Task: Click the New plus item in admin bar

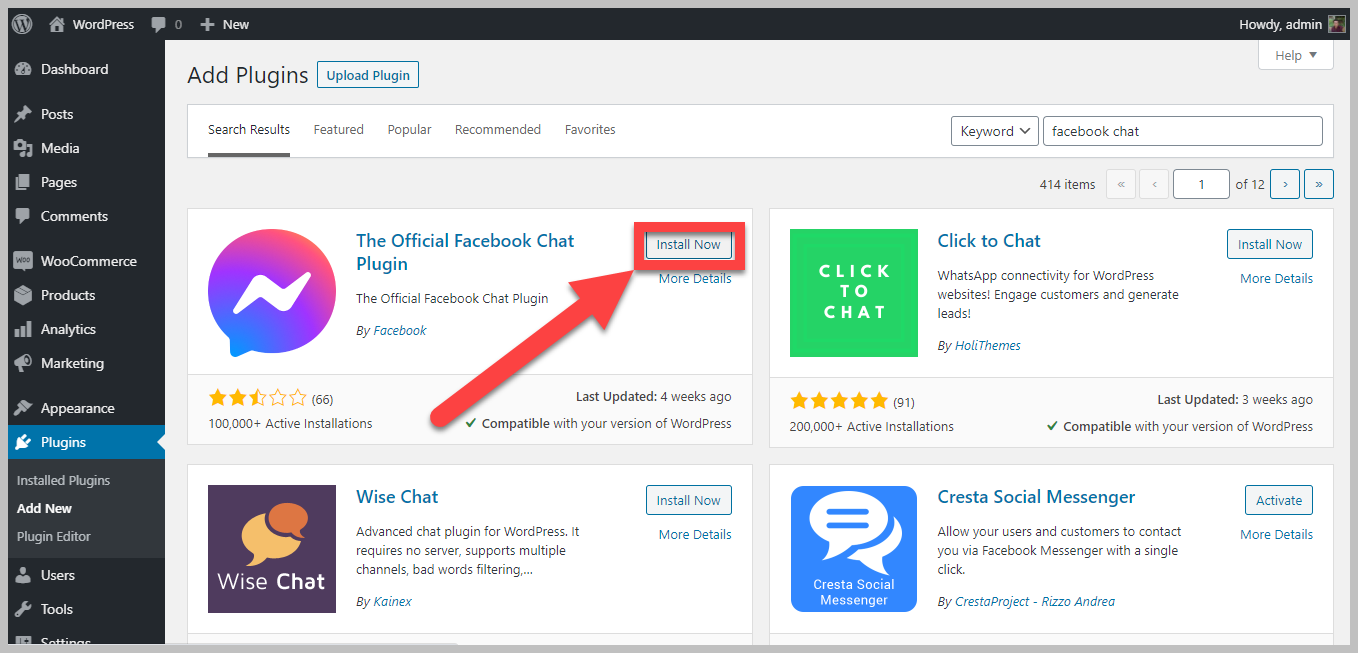Action: 224,24
